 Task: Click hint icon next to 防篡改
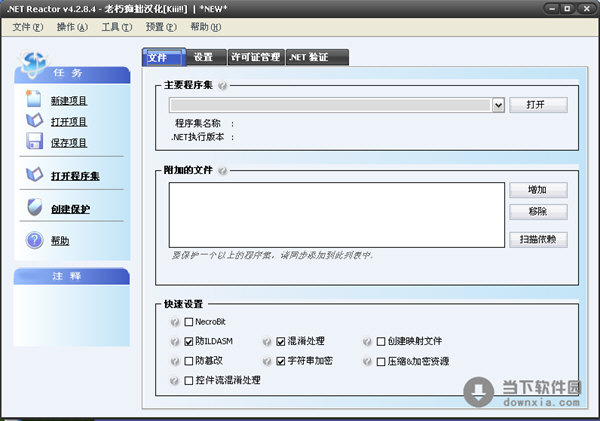[x=174, y=361]
